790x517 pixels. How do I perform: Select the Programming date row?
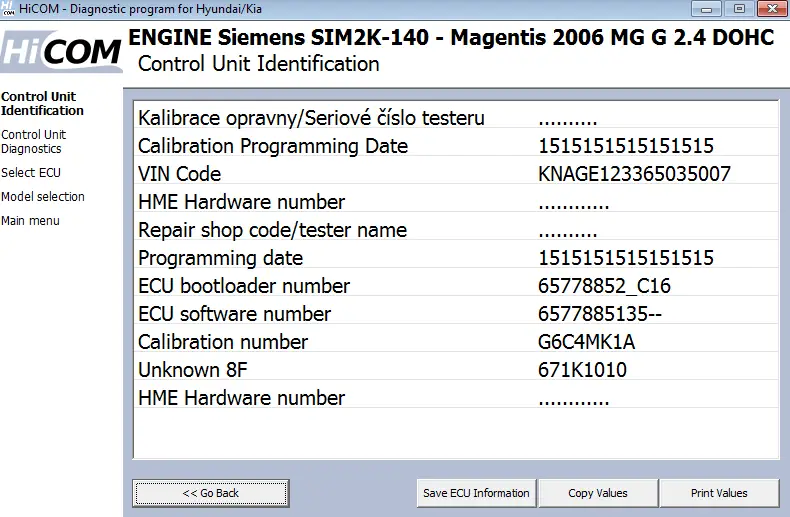pyautogui.click(x=456, y=258)
